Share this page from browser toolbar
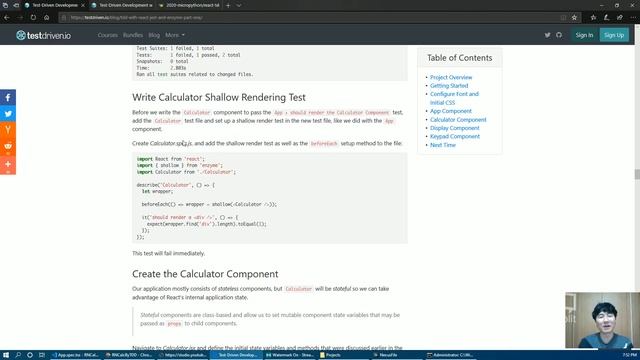 [620, 18]
